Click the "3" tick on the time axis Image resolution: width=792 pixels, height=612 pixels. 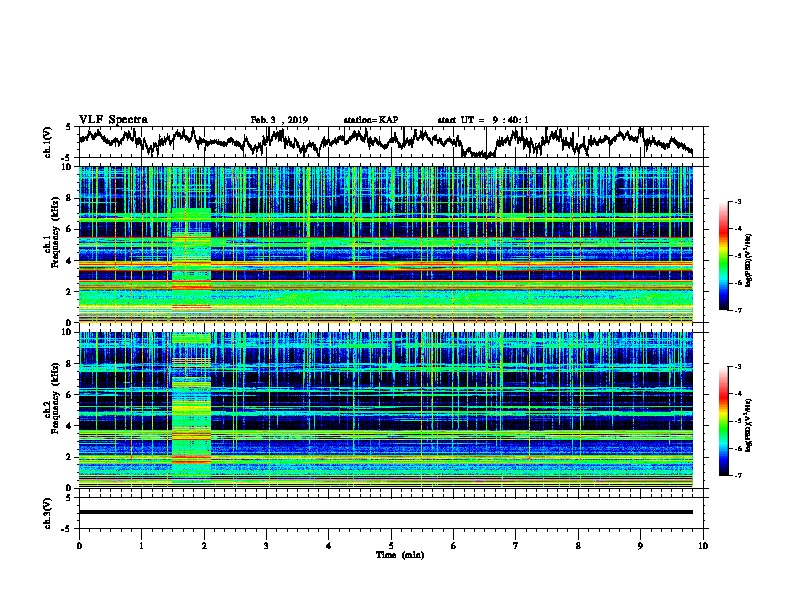point(266,545)
